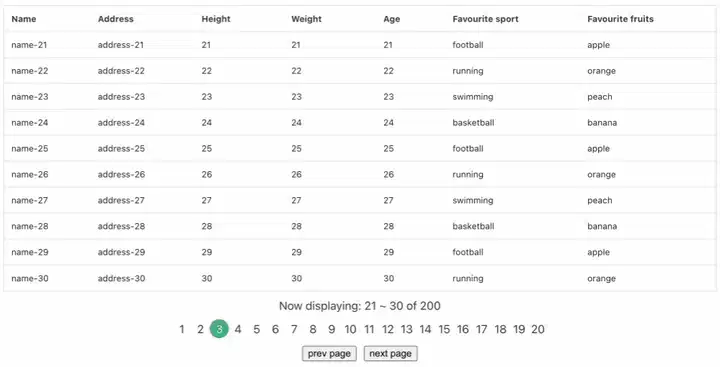Select page 2 in pagination
This screenshot has height=367, width=720.
point(200,329)
